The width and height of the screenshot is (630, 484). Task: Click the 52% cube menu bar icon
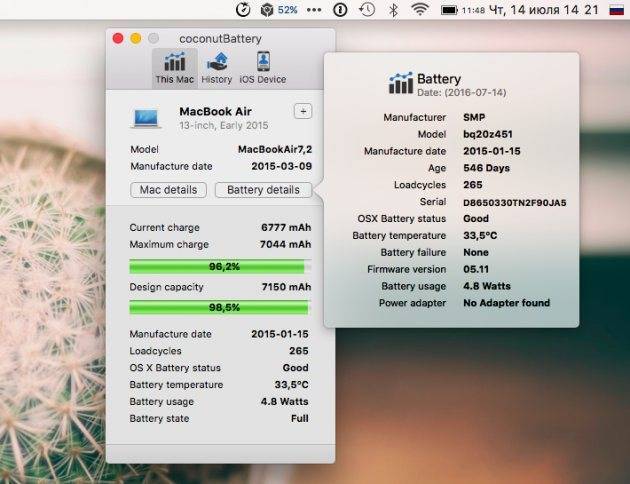pyautogui.click(x=279, y=10)
